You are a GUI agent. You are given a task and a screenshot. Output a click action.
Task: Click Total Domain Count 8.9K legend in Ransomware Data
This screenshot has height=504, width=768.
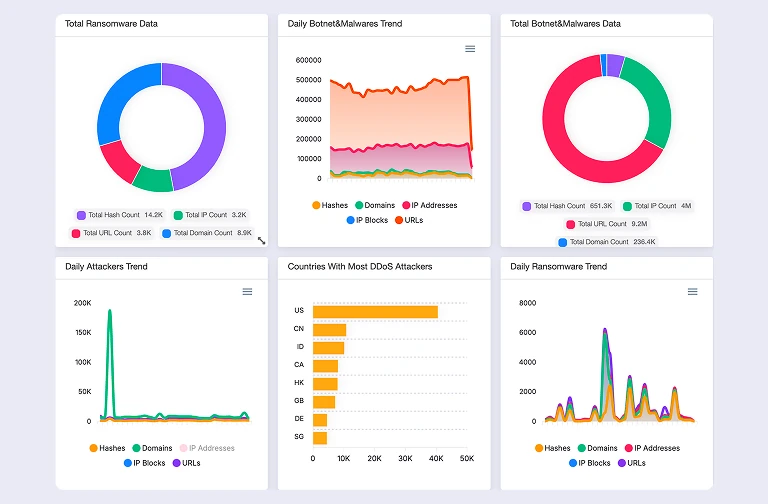[207, 233]
